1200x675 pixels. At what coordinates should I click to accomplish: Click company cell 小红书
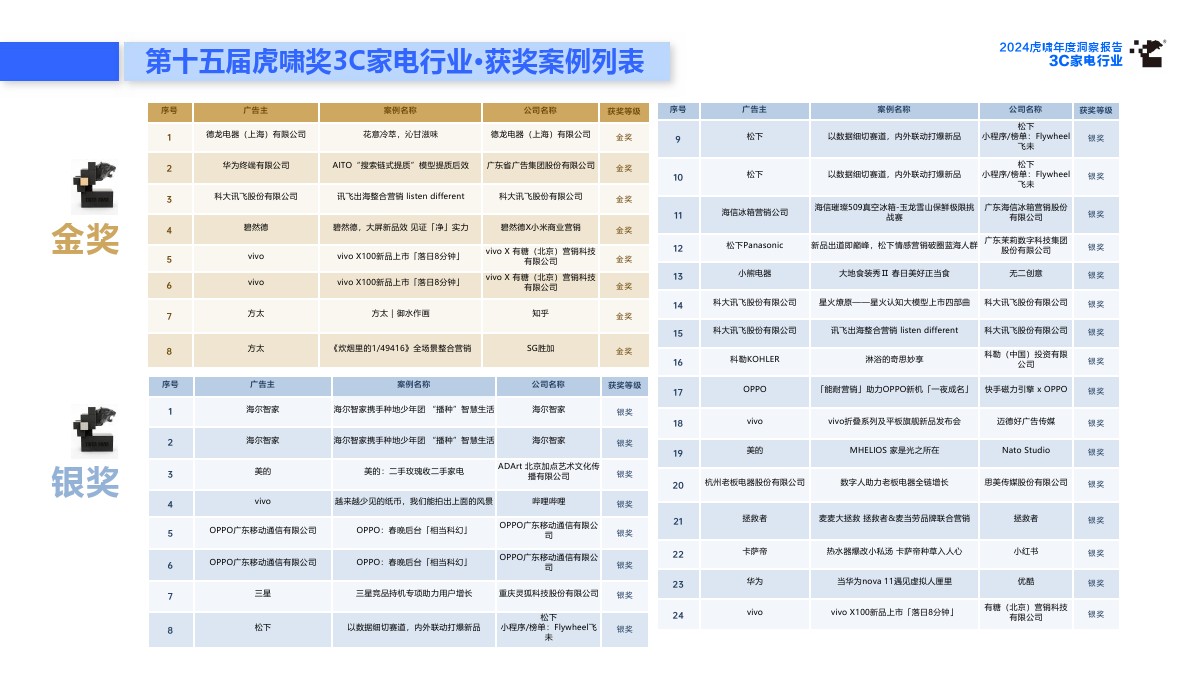pyautogui.click(x=1025, y=551)
